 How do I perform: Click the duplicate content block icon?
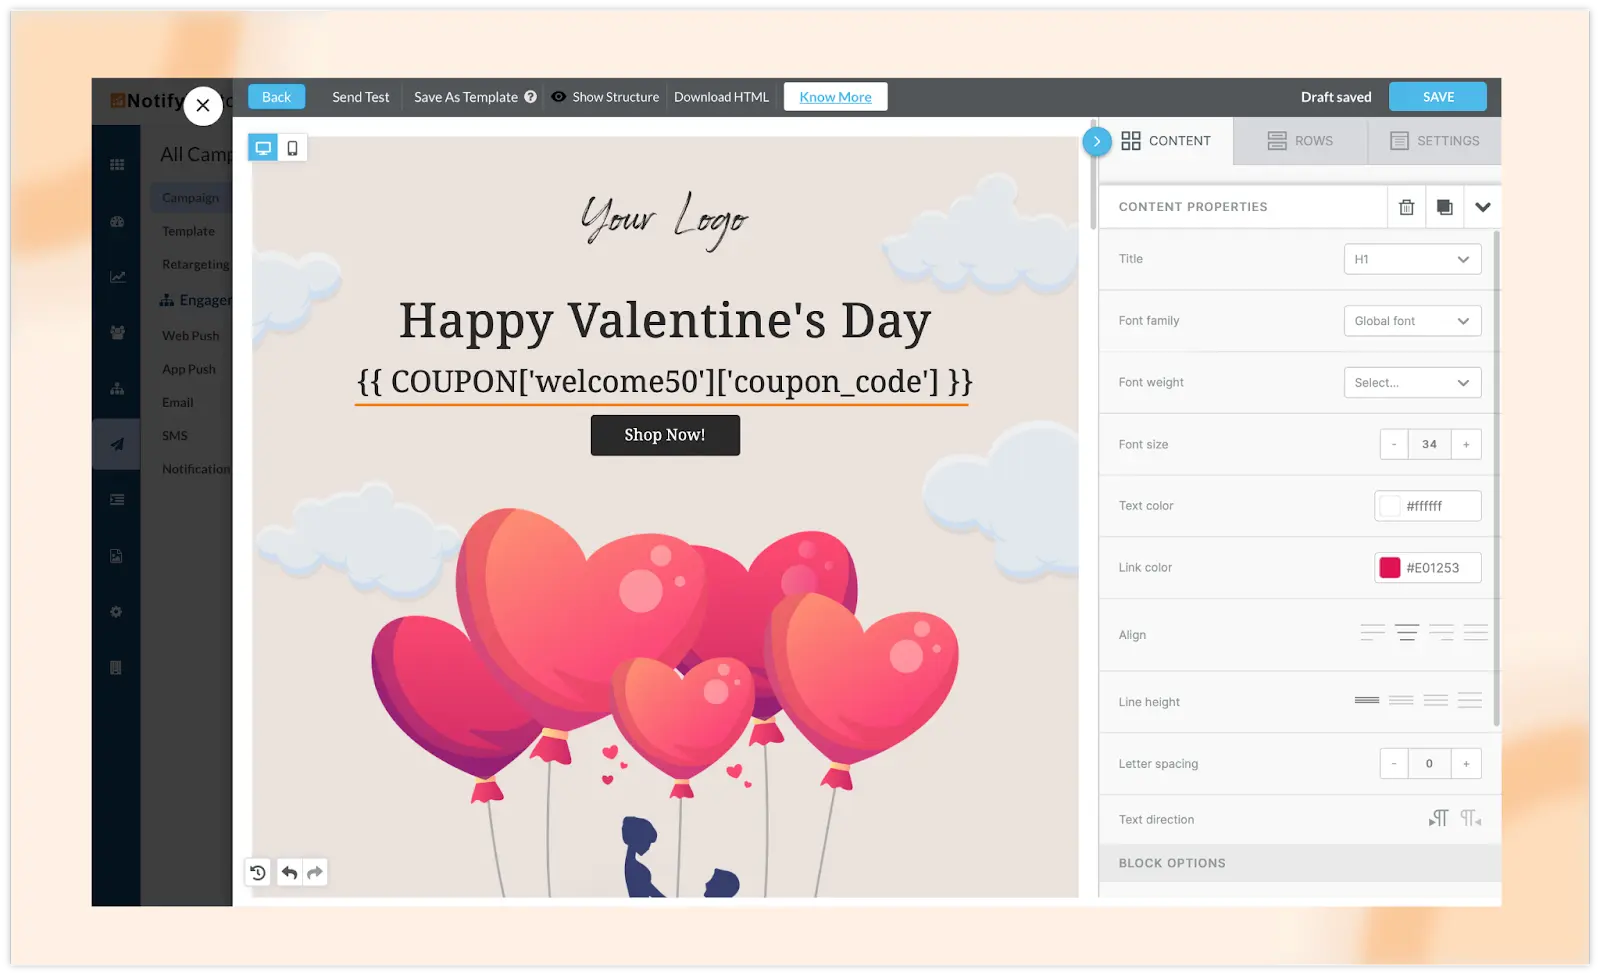tap(1444, 207)
